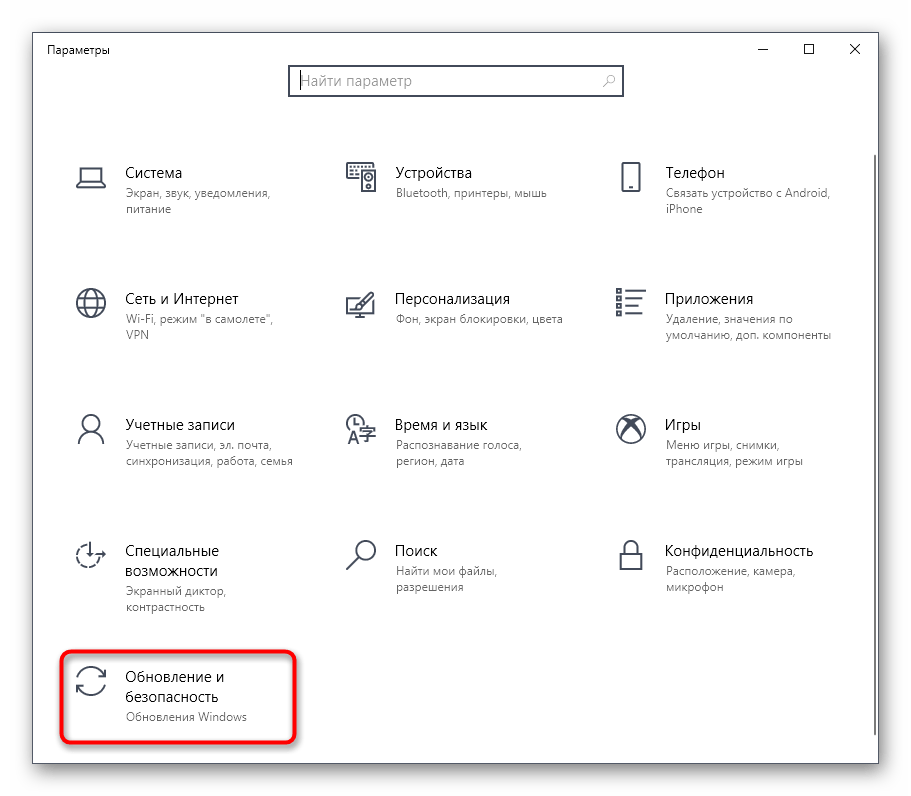
Task: Click the person icon for Учетные записи
Action: click(x=91, y=429)
